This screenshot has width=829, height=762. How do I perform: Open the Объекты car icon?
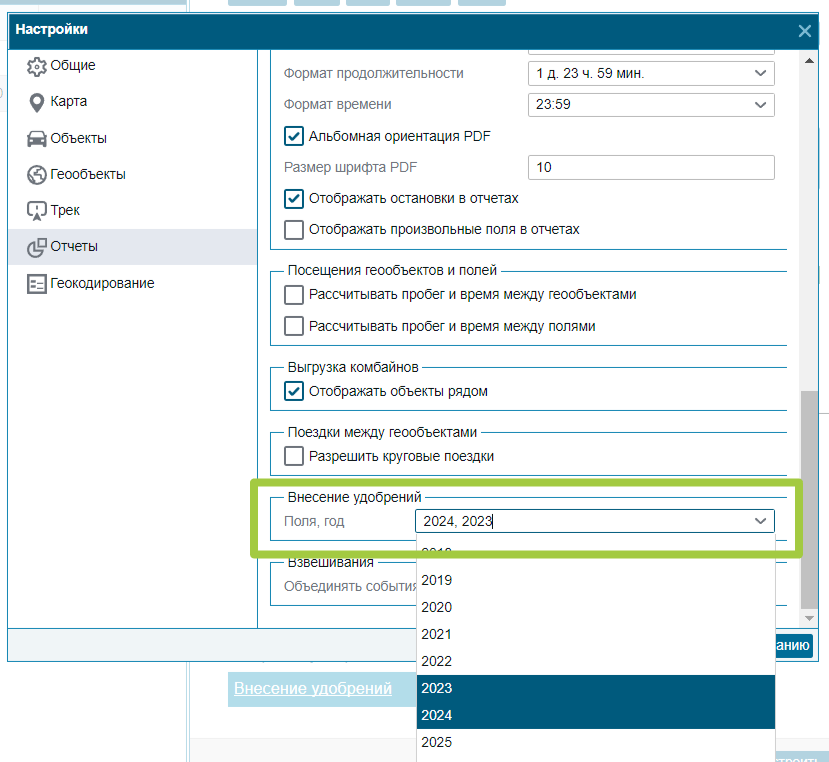(x=36, y=139)
